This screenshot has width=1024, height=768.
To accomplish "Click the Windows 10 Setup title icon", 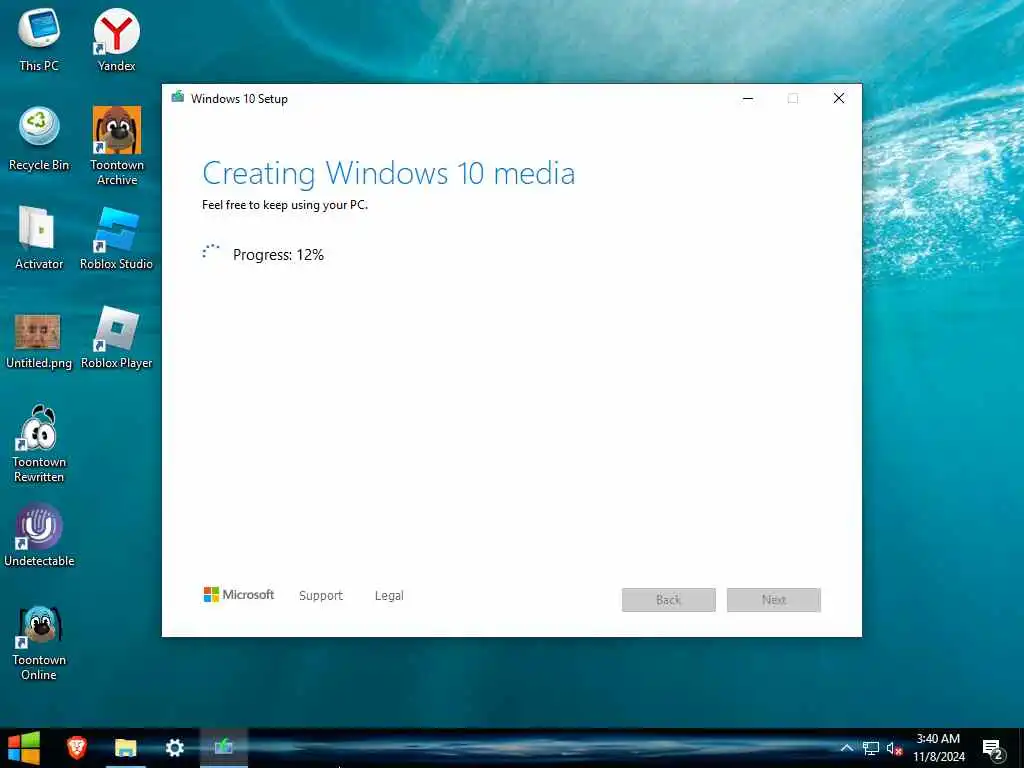I will click(x=178, y=97).
